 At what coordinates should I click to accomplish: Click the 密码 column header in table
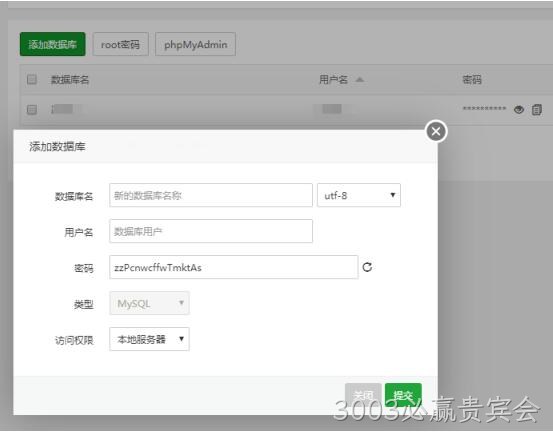[472, 80]
